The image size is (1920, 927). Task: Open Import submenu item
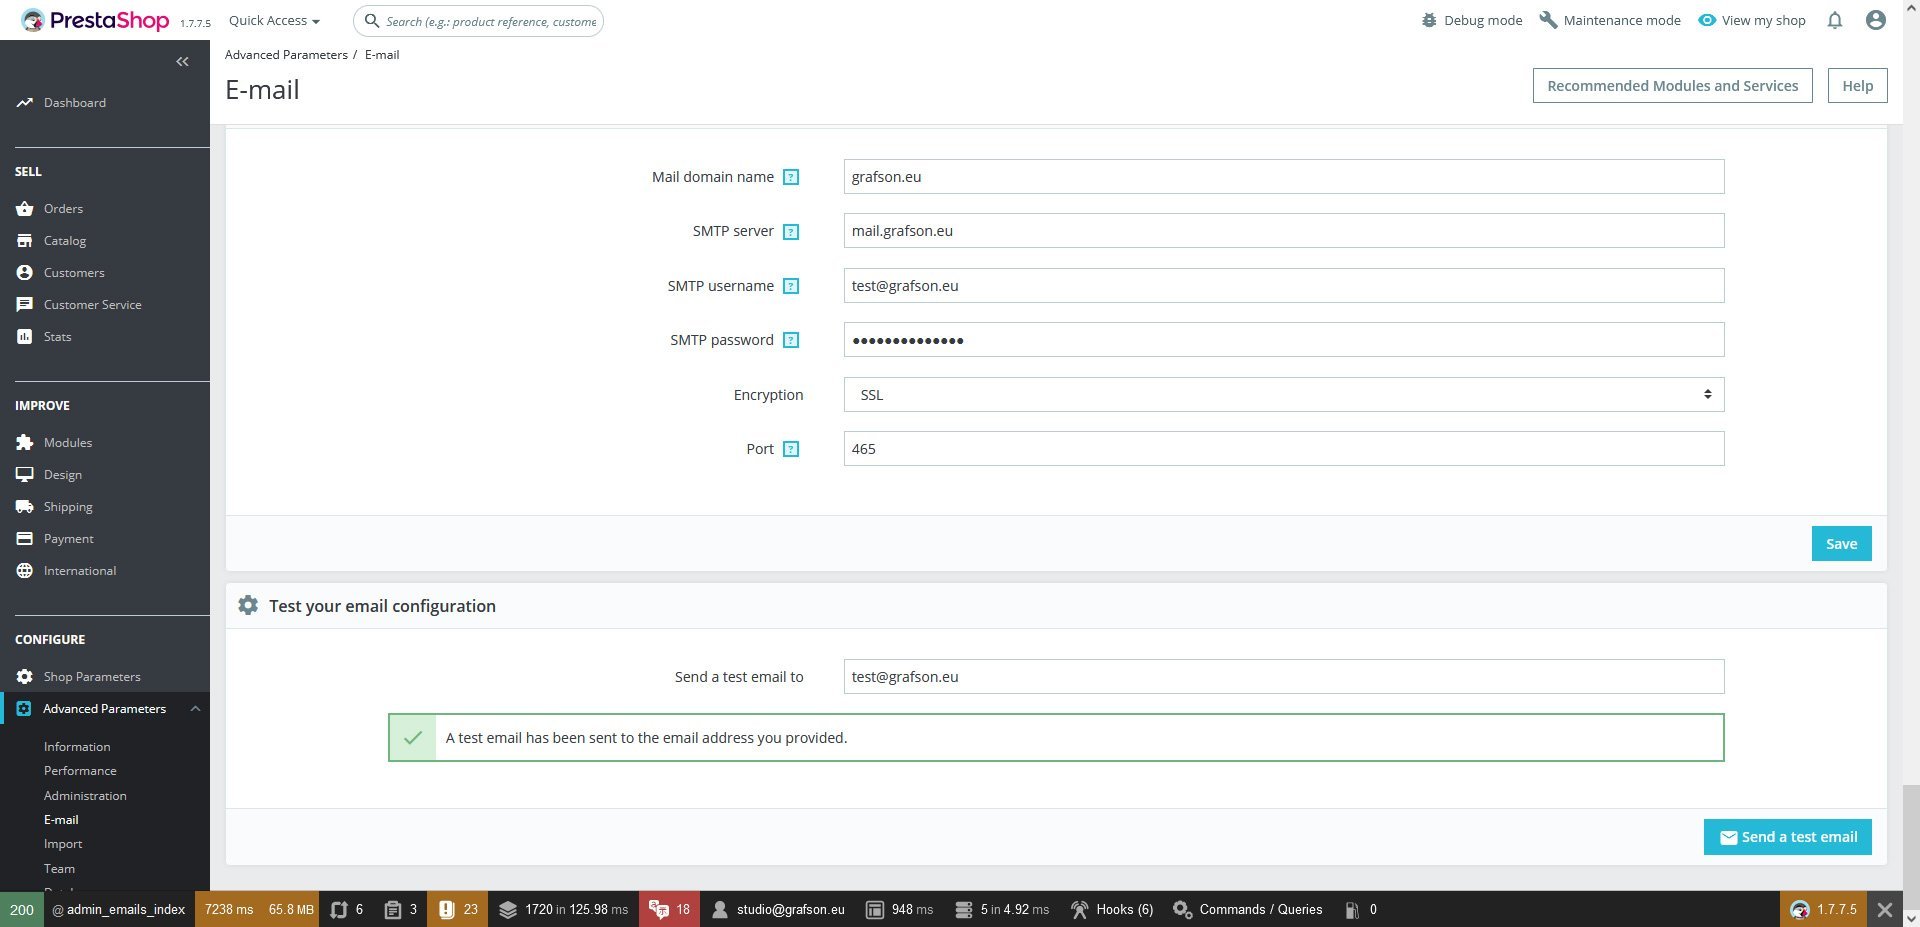pos(63,844)
